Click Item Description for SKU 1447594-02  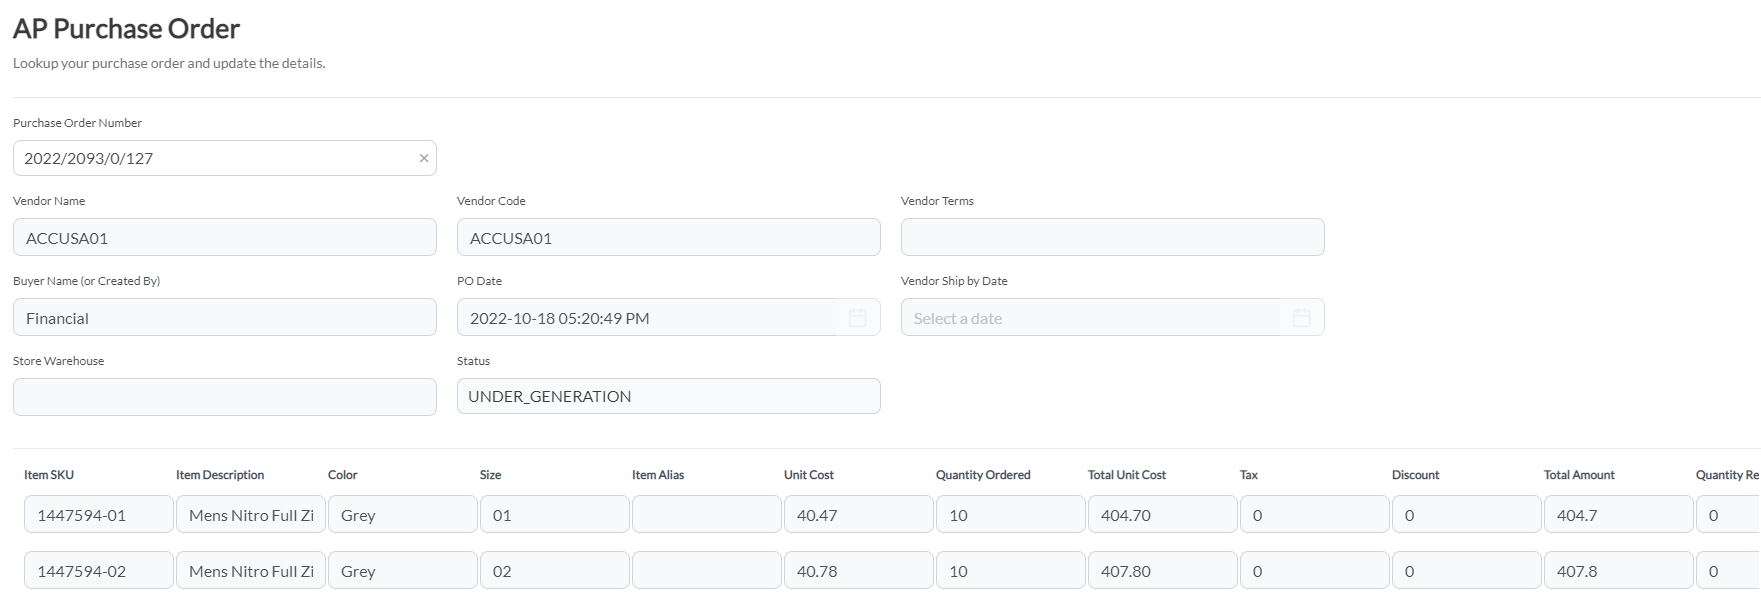pyautogui.click(x=251, y=571)
